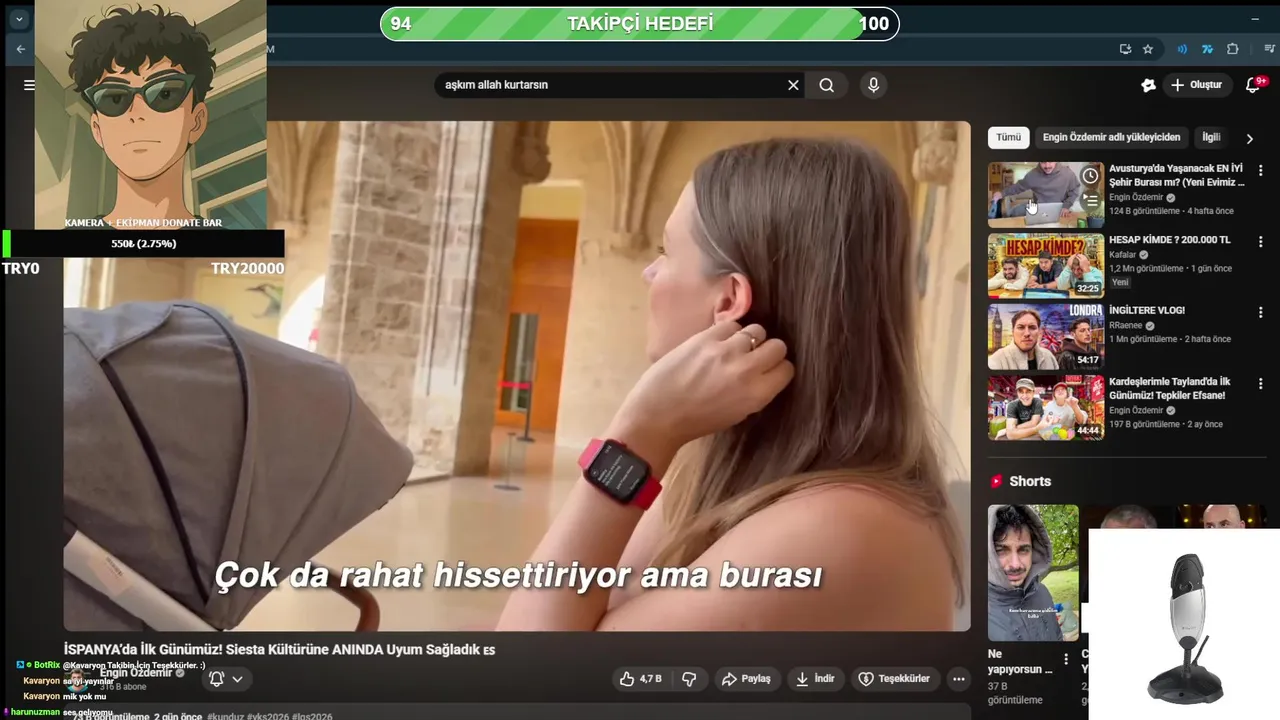
Task: Click the Oluştur create button
Action: [x=1196, y=85]
